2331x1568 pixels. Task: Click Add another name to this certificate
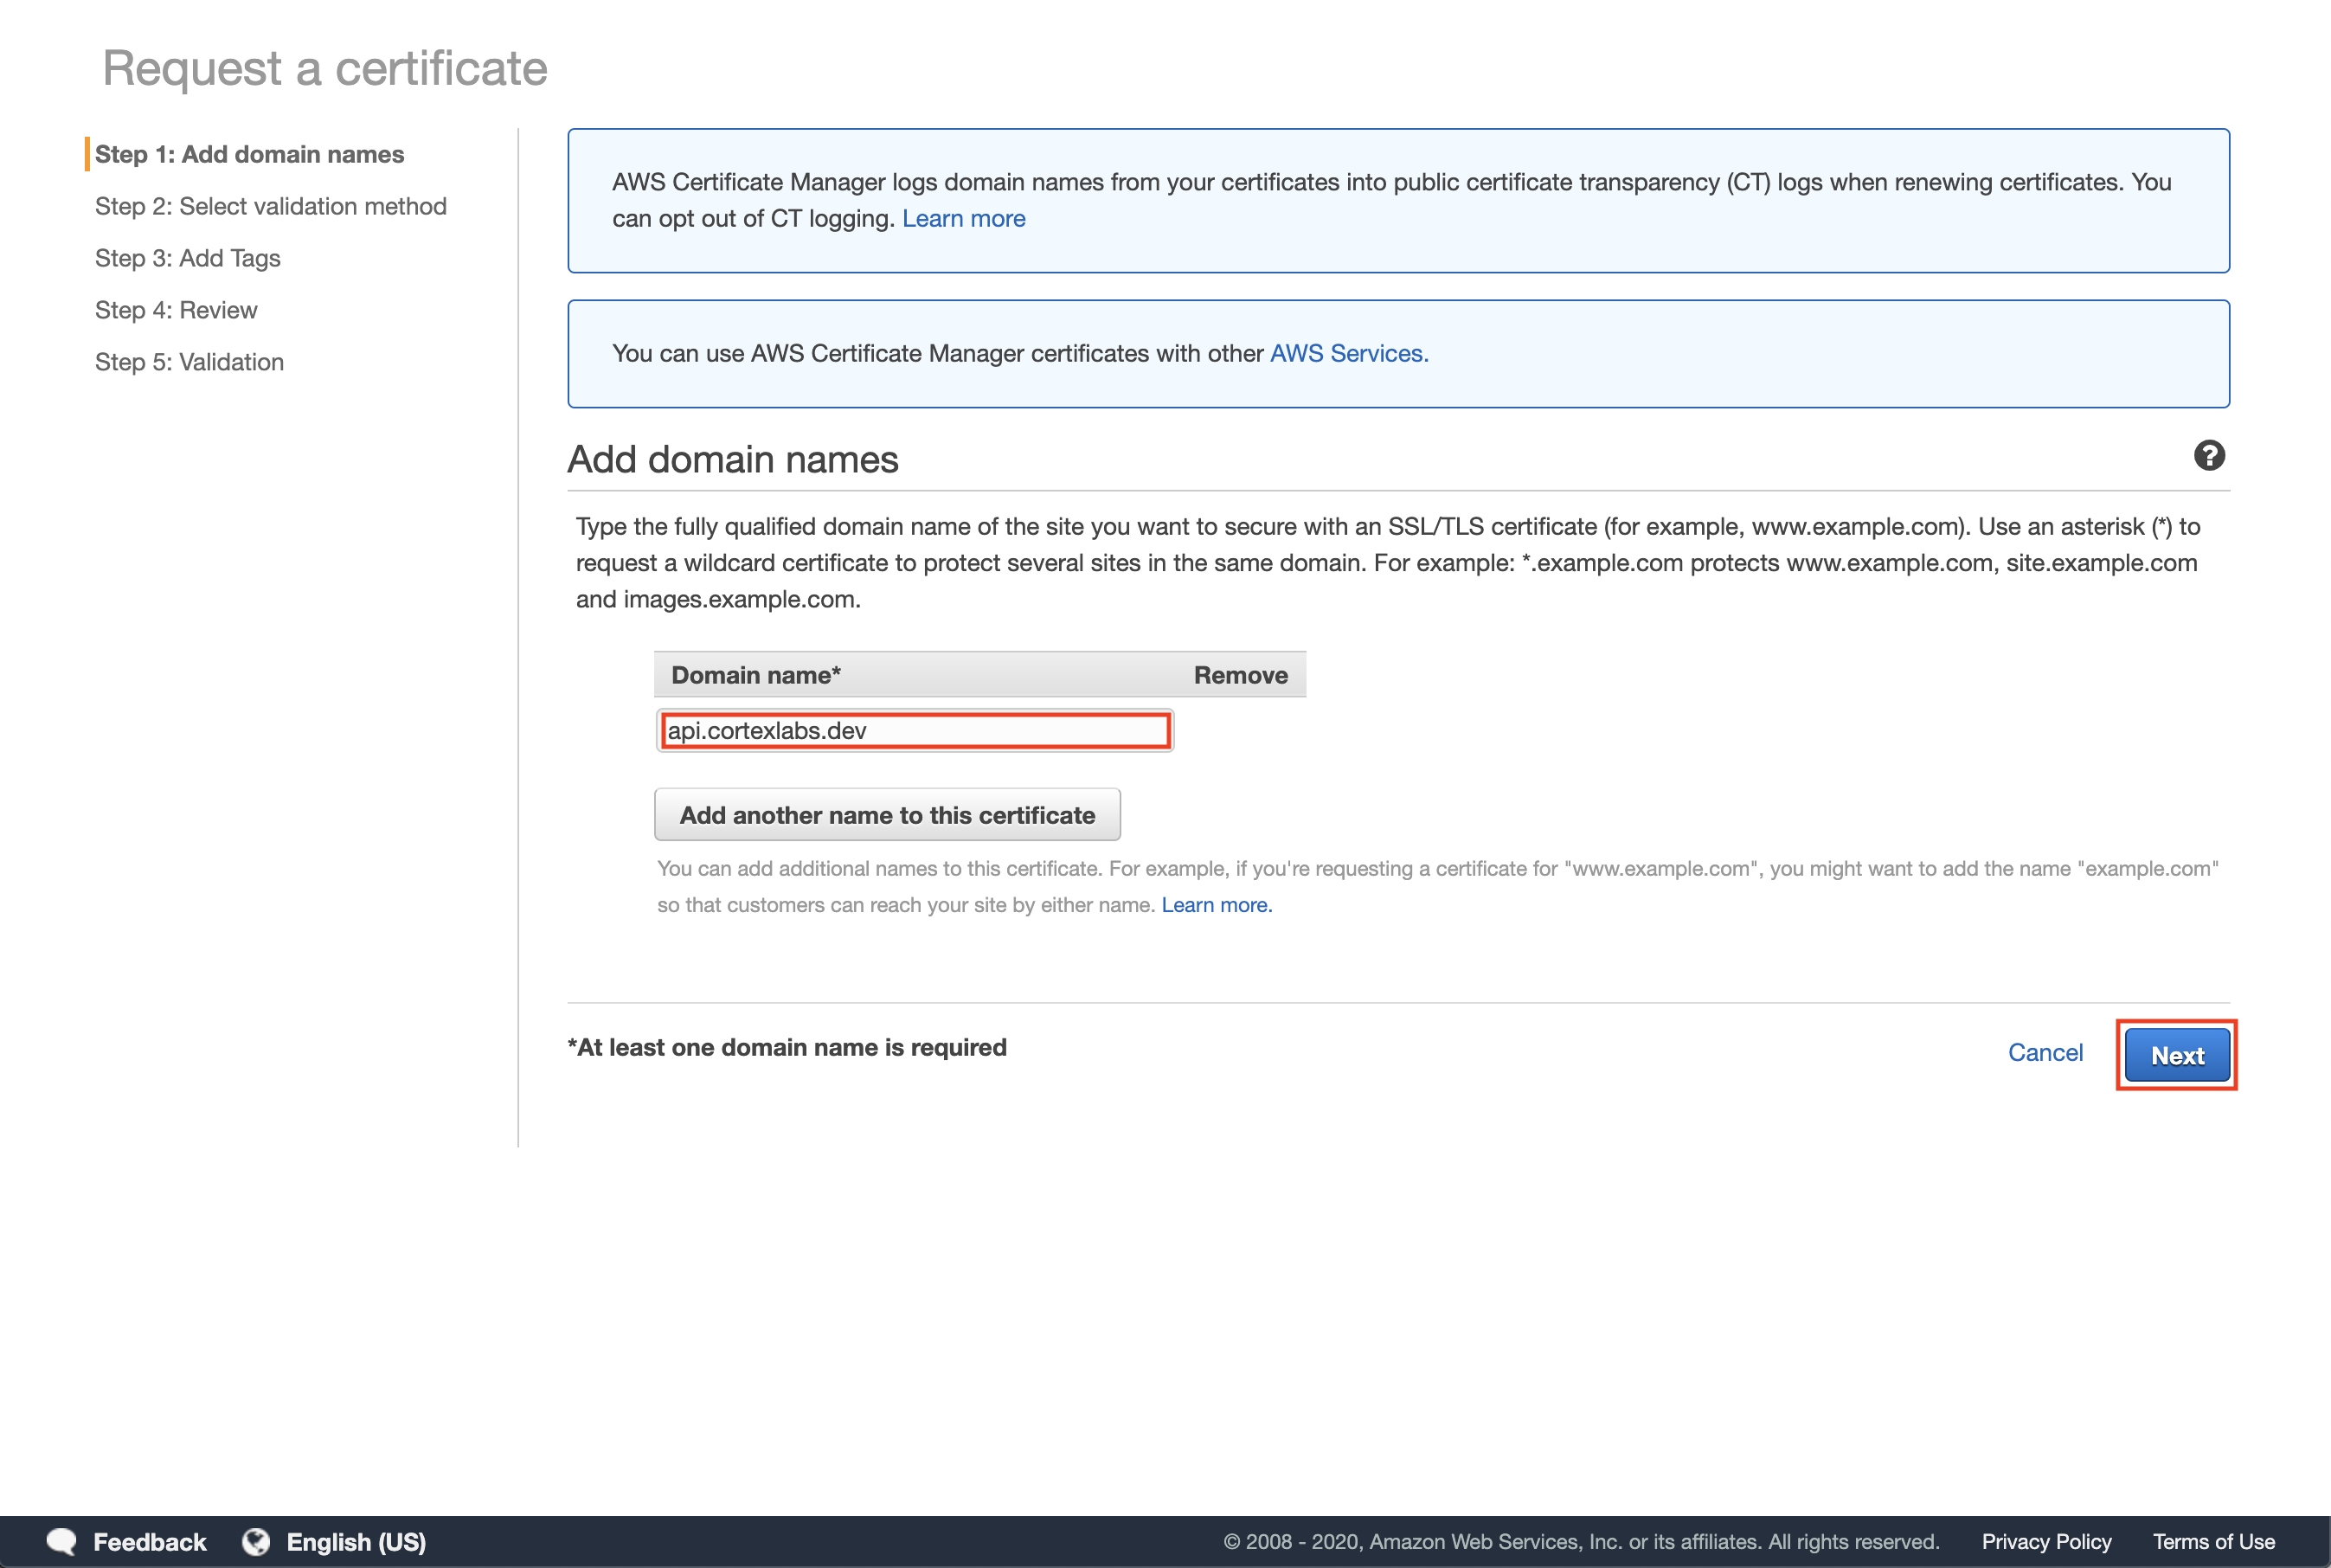887,815
